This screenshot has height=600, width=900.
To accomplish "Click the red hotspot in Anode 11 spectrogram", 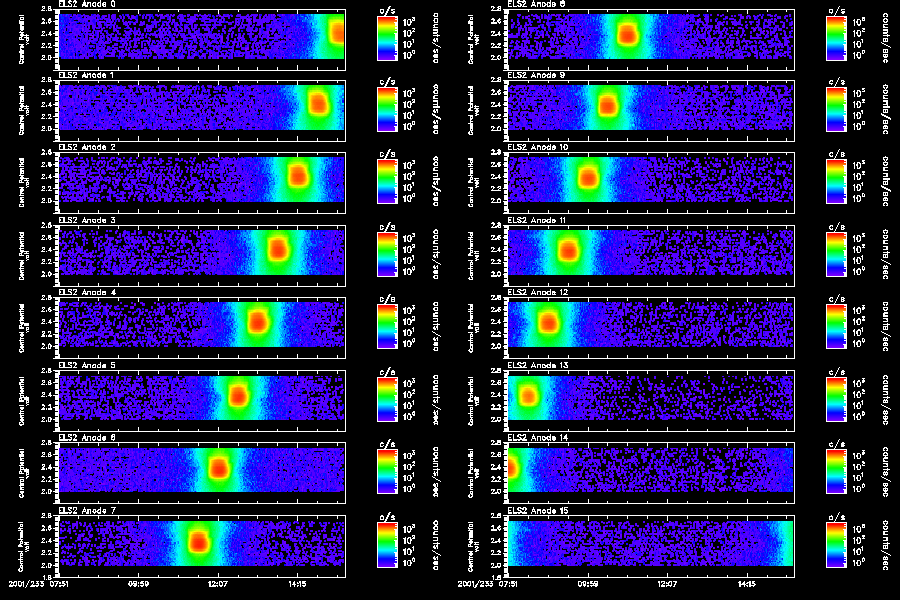I will click(568, 250).
